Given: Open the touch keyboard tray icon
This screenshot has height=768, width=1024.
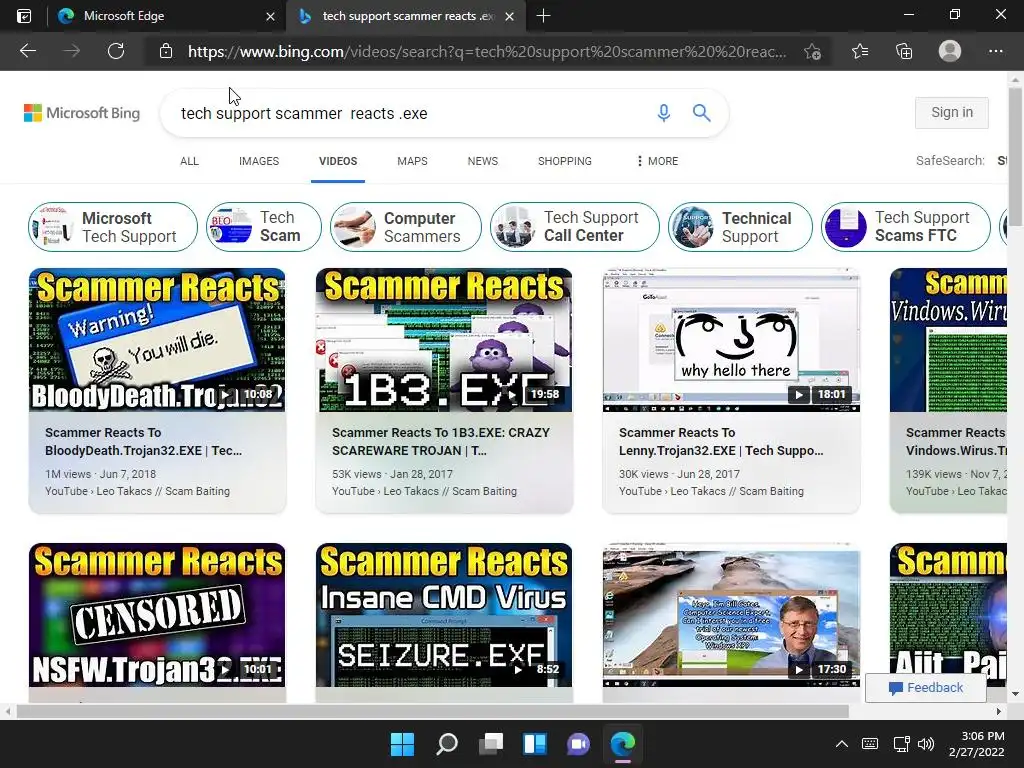Looking at the screenshot, I should 870,744.
